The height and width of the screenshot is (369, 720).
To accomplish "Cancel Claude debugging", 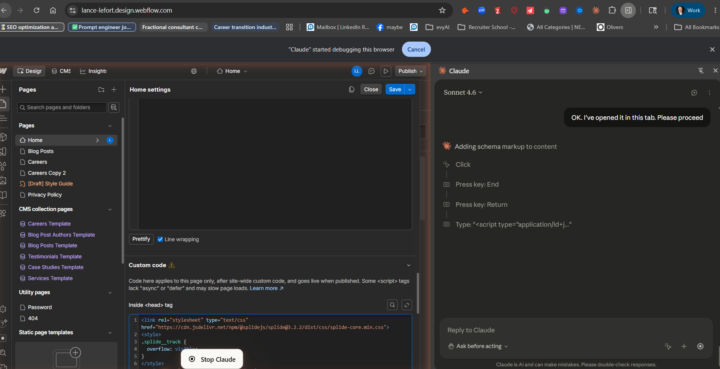I will [x=416, y=50].
